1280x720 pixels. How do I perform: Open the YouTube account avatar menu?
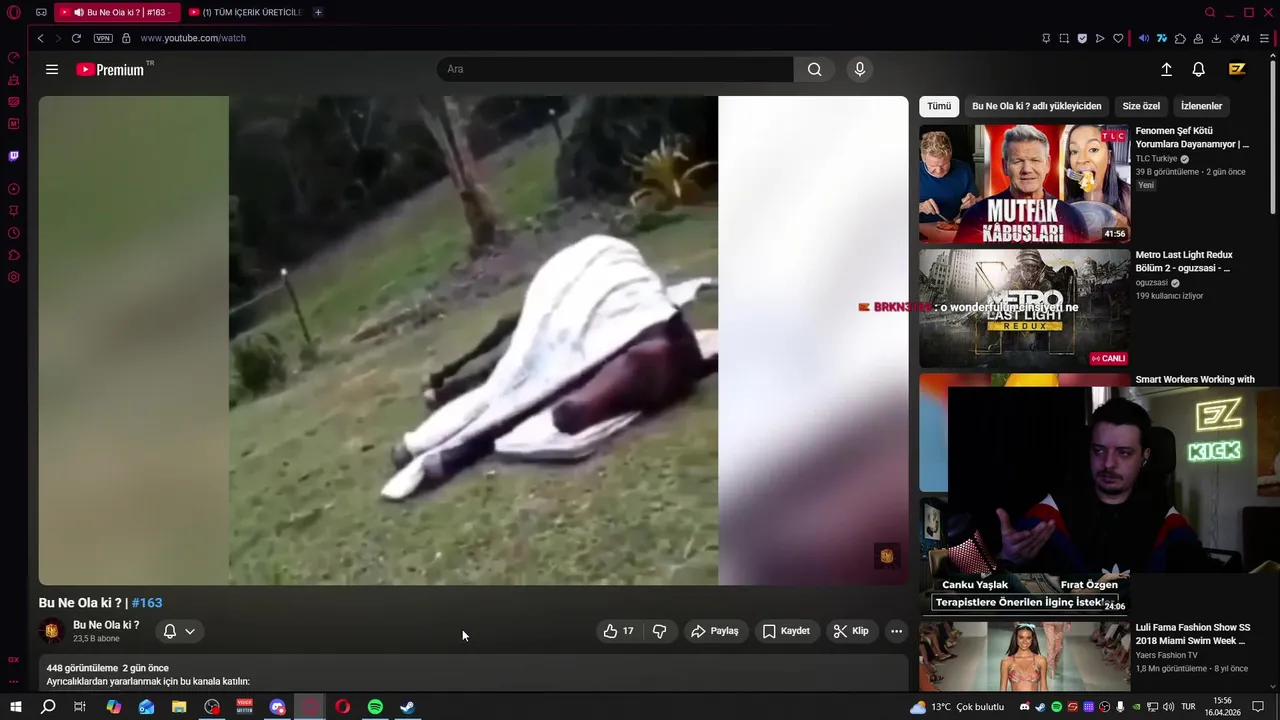(1237, 69)
